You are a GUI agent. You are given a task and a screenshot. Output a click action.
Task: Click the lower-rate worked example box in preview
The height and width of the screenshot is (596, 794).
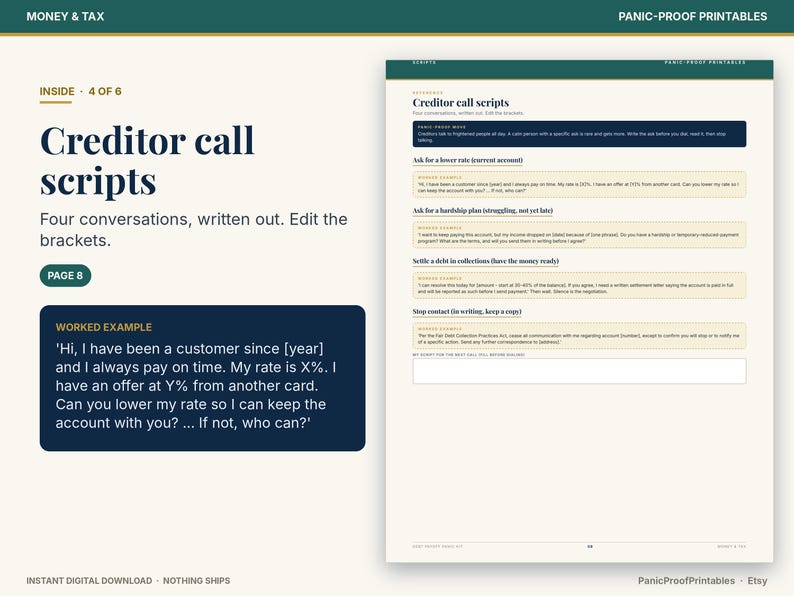579,184
